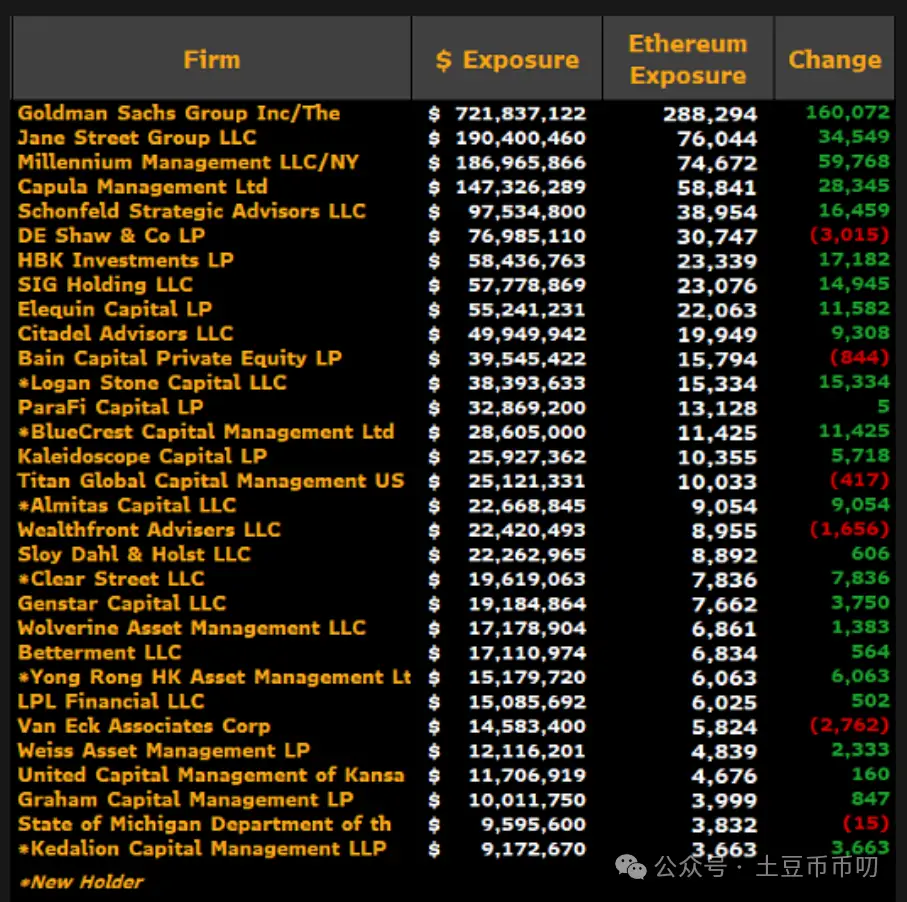Select Graham Capital exposure value "10,011,750"
The height and width of the screenshot is (902, 907).
coord(527,800)
